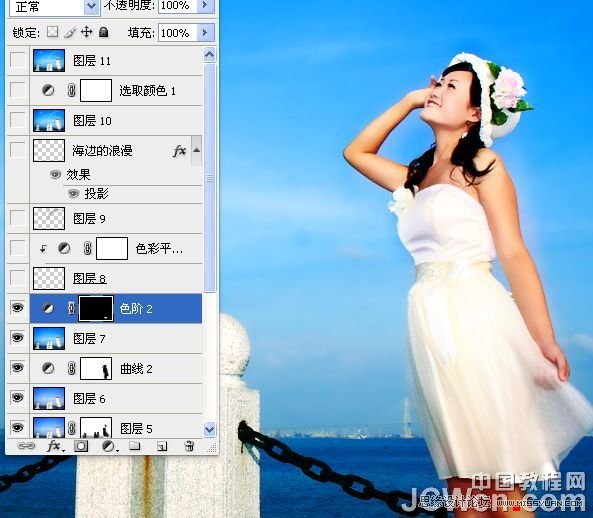Click the new group folder icon
Viewport: 593px width, 518px height.
pyautogui.click(x=134, y=446)
